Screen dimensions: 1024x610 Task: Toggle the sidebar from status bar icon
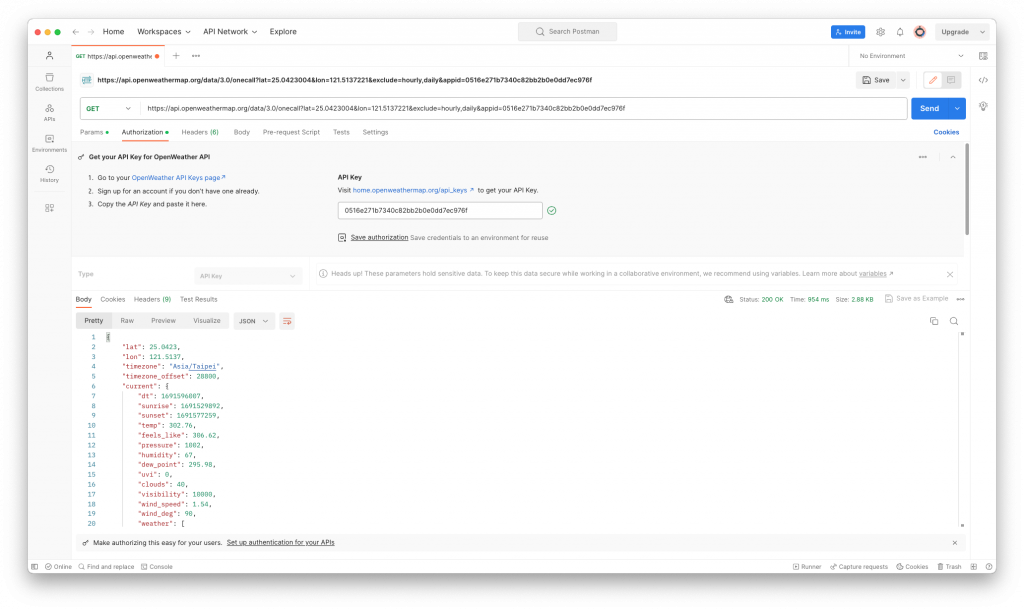(x=35, y=567)
